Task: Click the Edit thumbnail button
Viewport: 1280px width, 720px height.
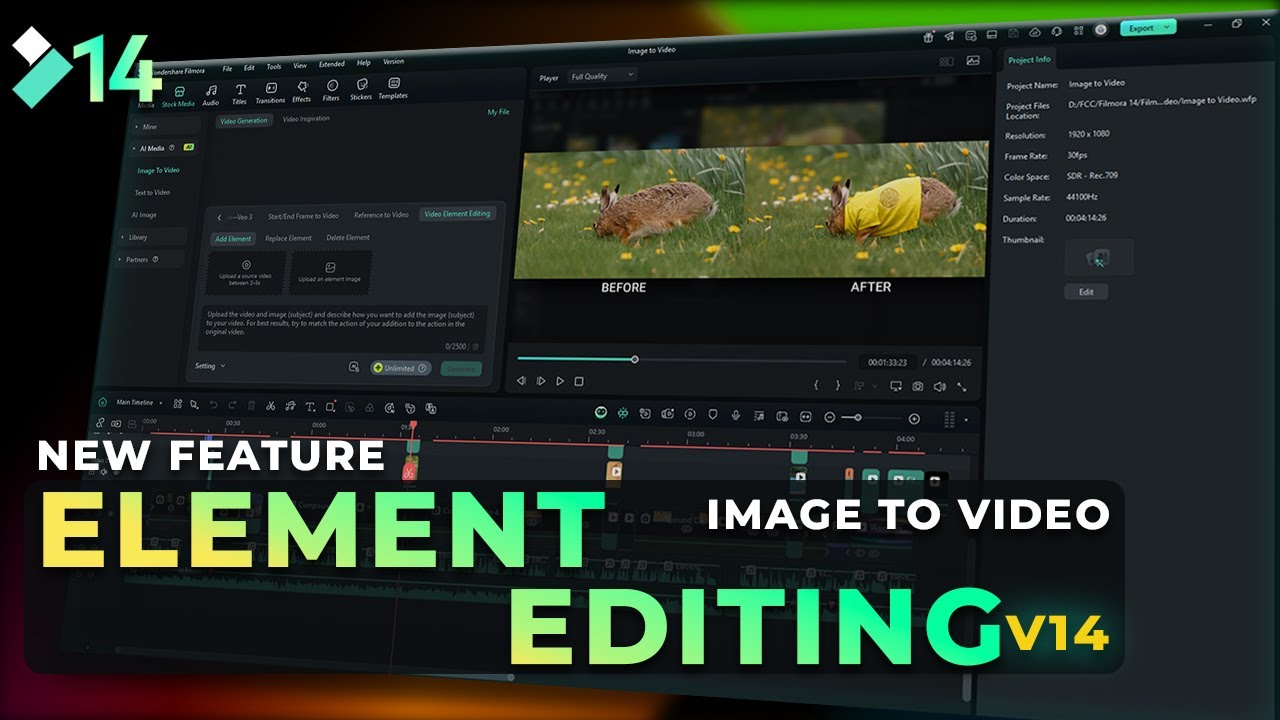Action: pos(1086,292)
